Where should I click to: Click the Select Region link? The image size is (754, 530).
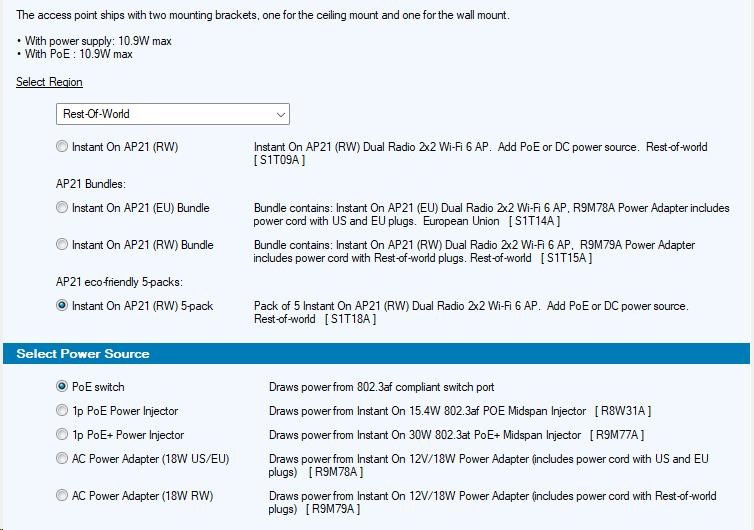(49, 82)
